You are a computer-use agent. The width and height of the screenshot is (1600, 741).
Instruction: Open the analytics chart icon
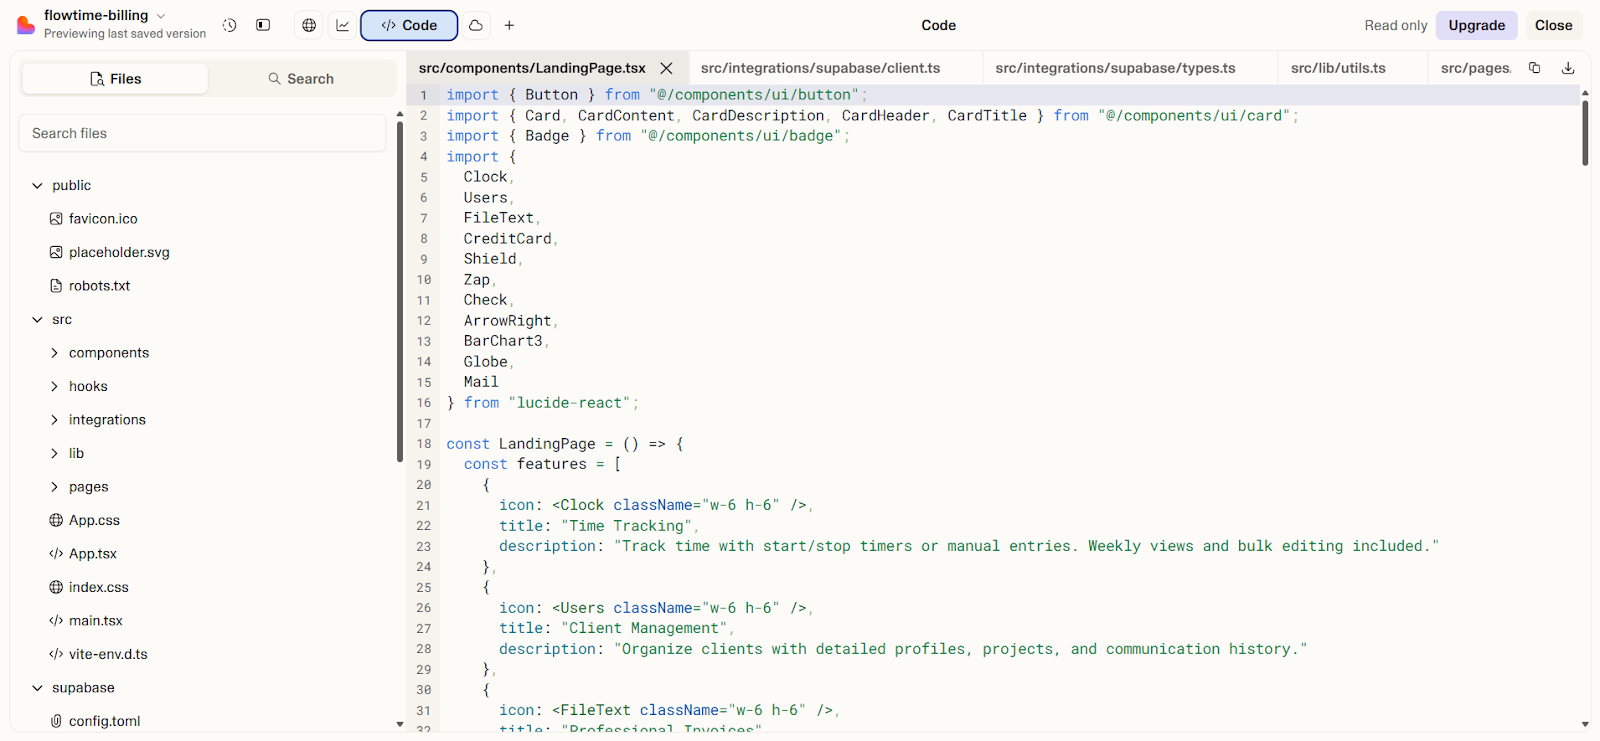click(343, 25)
